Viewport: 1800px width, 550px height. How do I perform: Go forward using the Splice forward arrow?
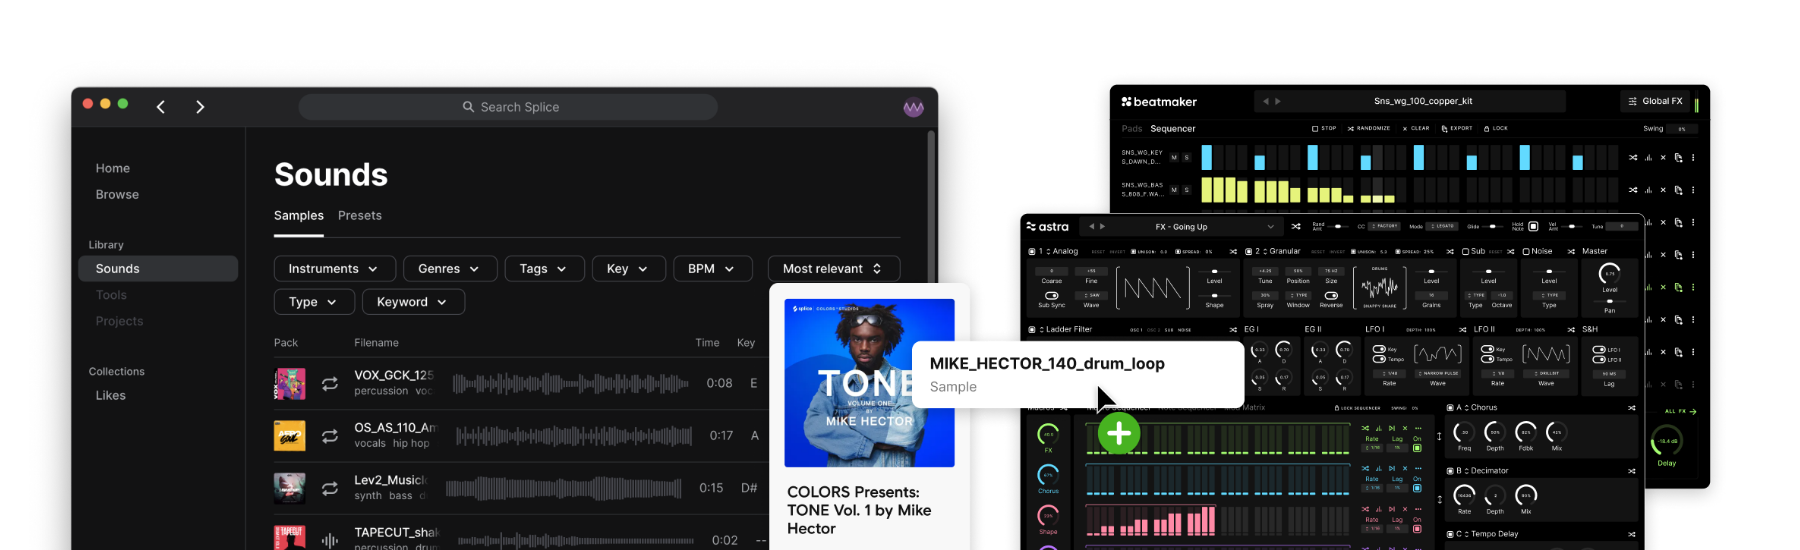coord(200,107)
